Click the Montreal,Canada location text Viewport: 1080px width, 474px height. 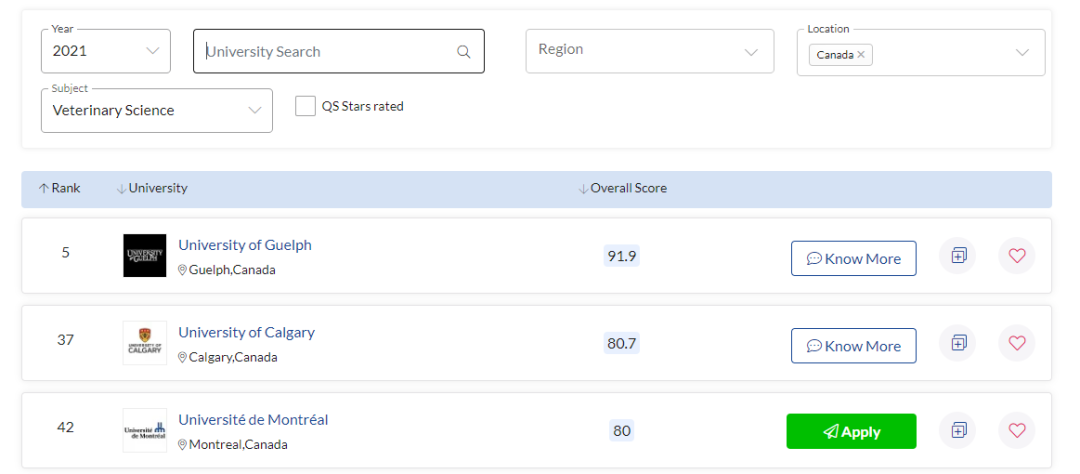(232, 445)
